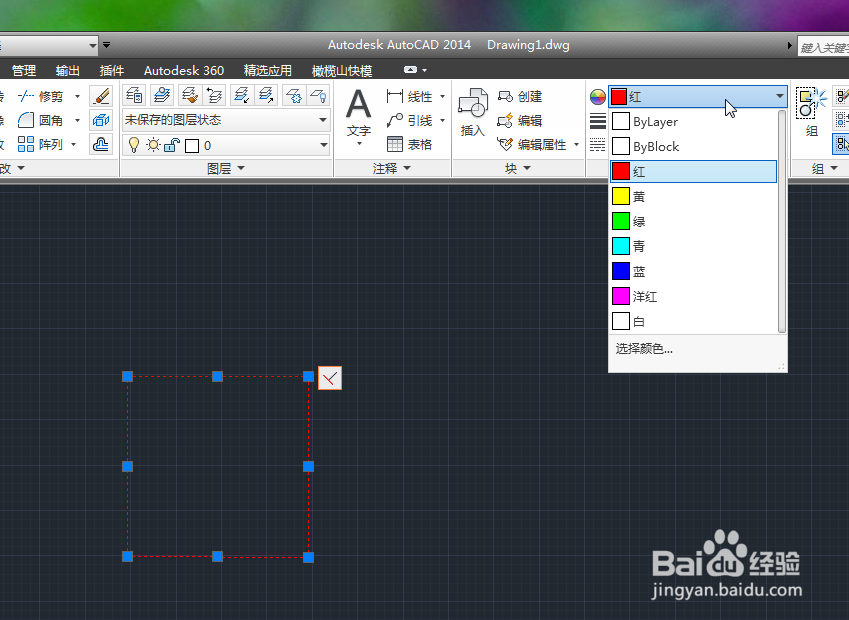Click the layer color white square swatch
The height and width of the screenshot is (620, 849).
[192, 146]
